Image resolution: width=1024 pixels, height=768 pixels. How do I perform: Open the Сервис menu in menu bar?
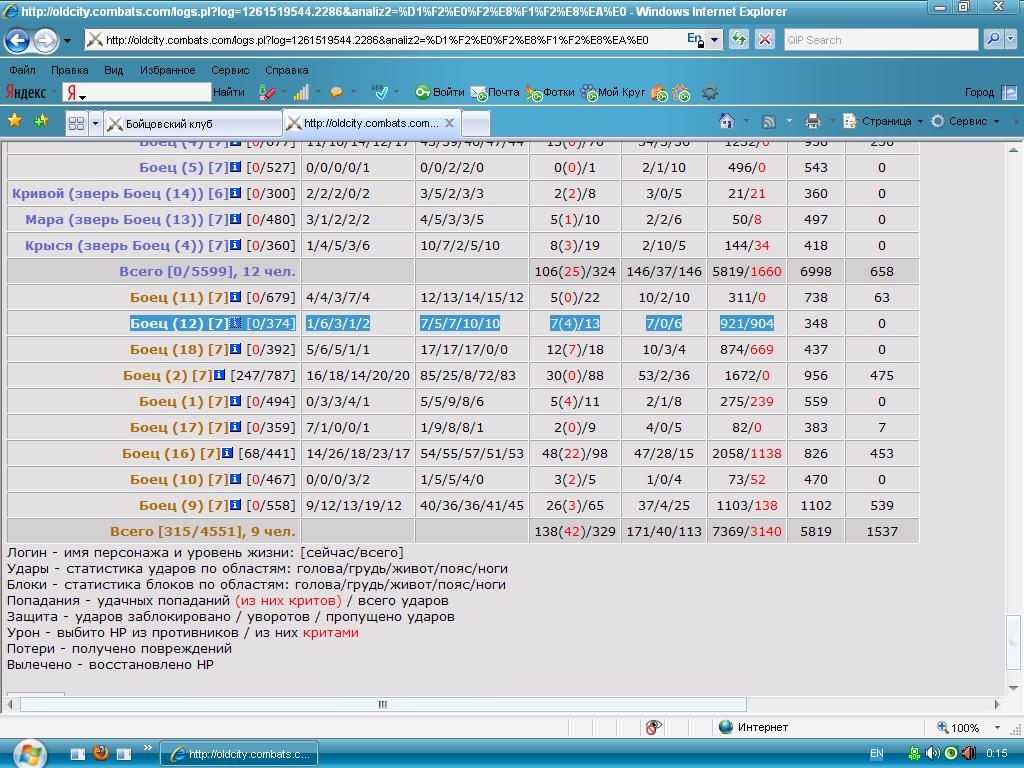(230, 70)
